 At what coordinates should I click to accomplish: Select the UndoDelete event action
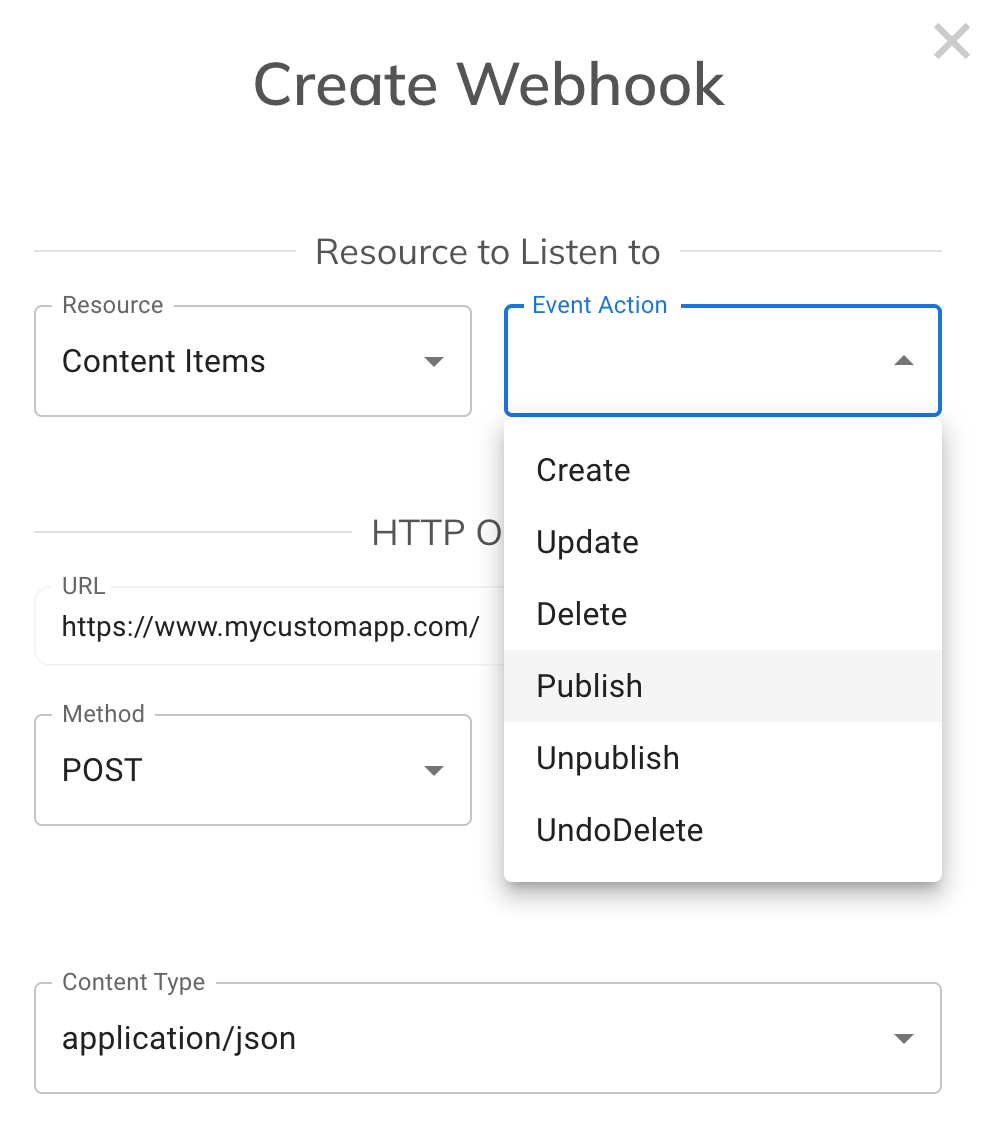620,830
